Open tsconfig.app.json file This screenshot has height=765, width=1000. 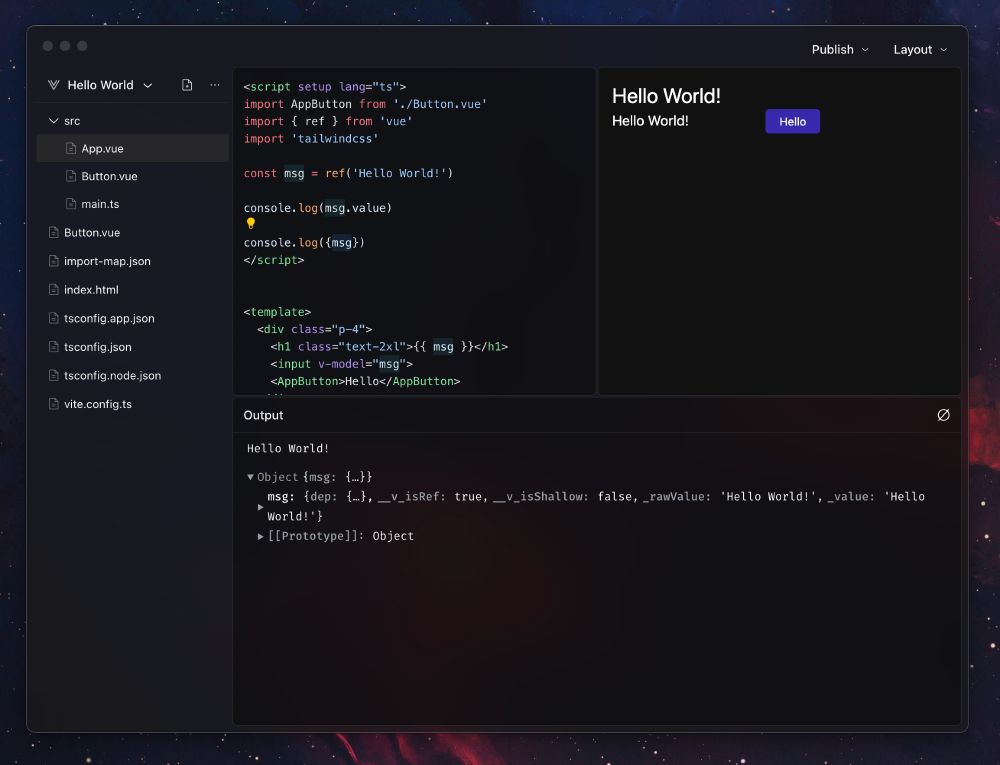coord(133,318)
